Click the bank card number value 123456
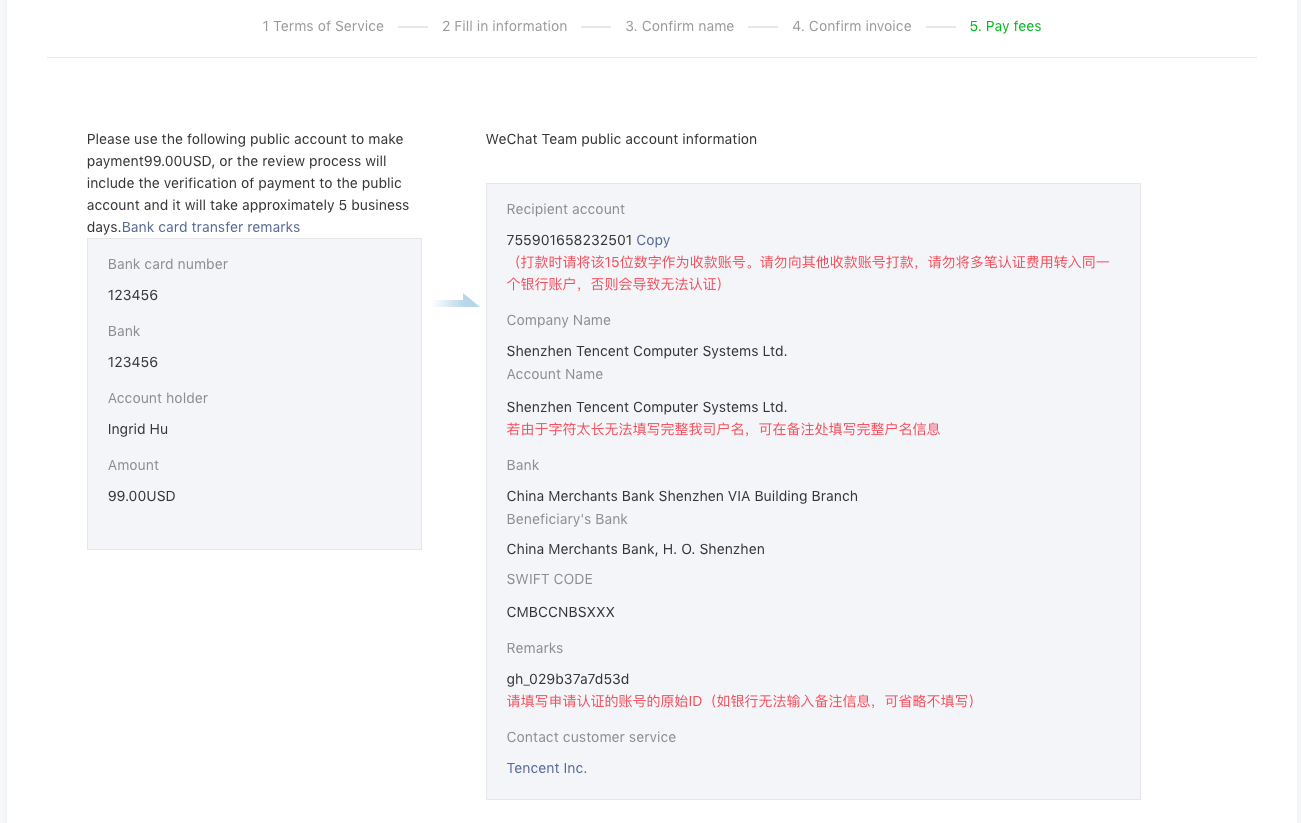Screen dimensions: 1301x823 click(133, 295)
